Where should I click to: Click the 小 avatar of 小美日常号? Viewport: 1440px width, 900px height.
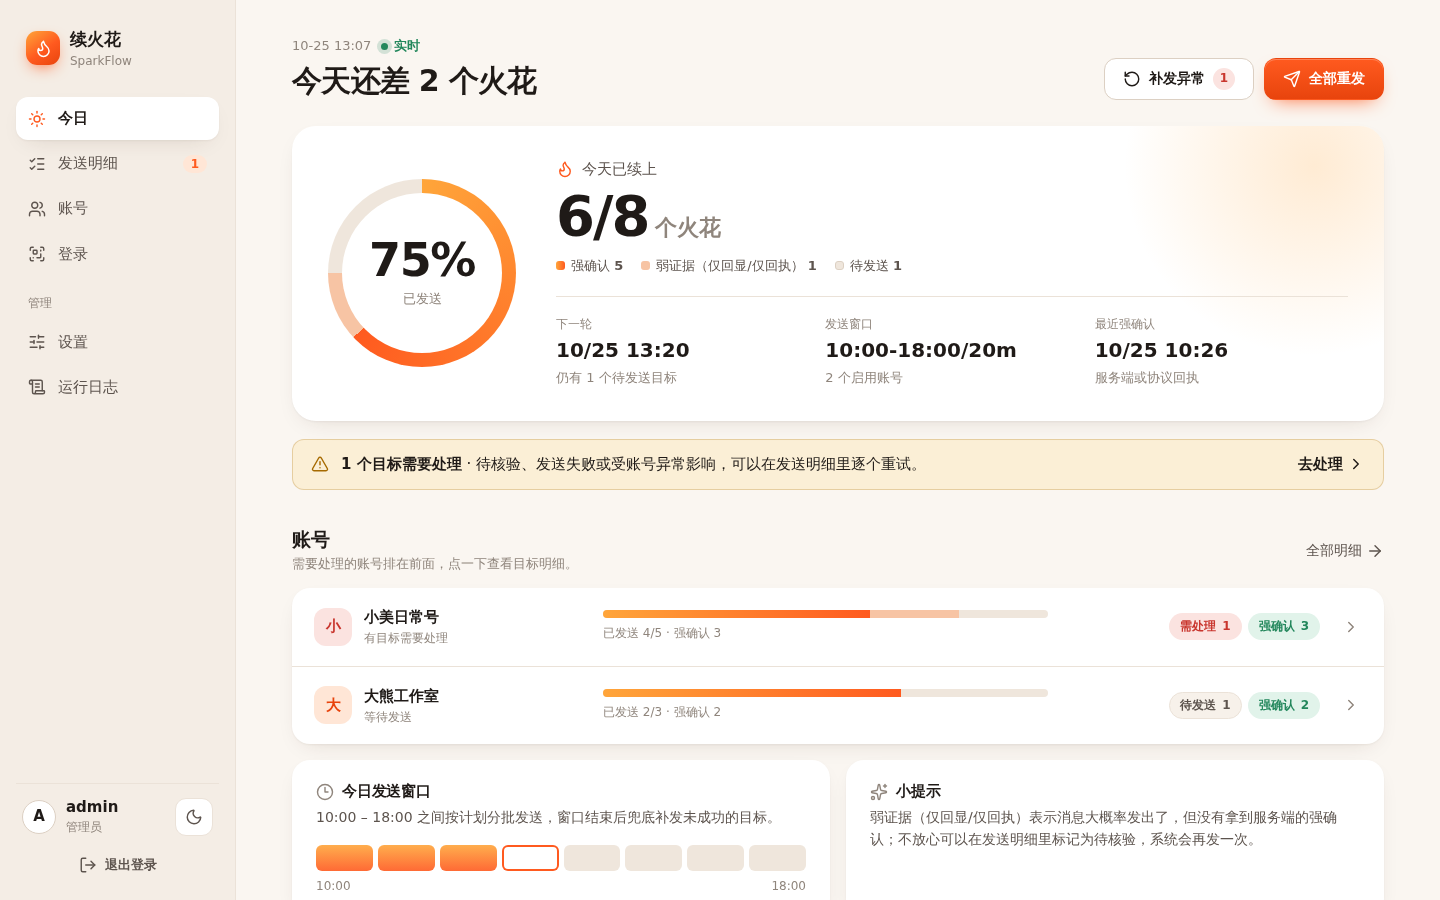point(333,627)
